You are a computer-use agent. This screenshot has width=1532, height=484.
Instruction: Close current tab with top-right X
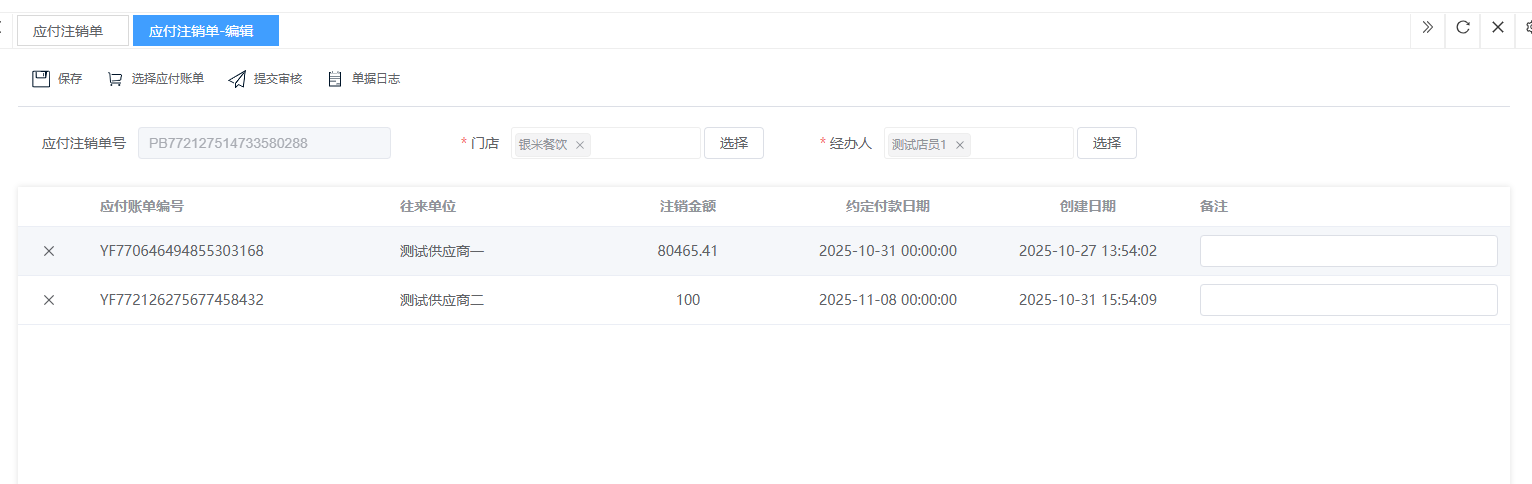tap(1497, 28)
